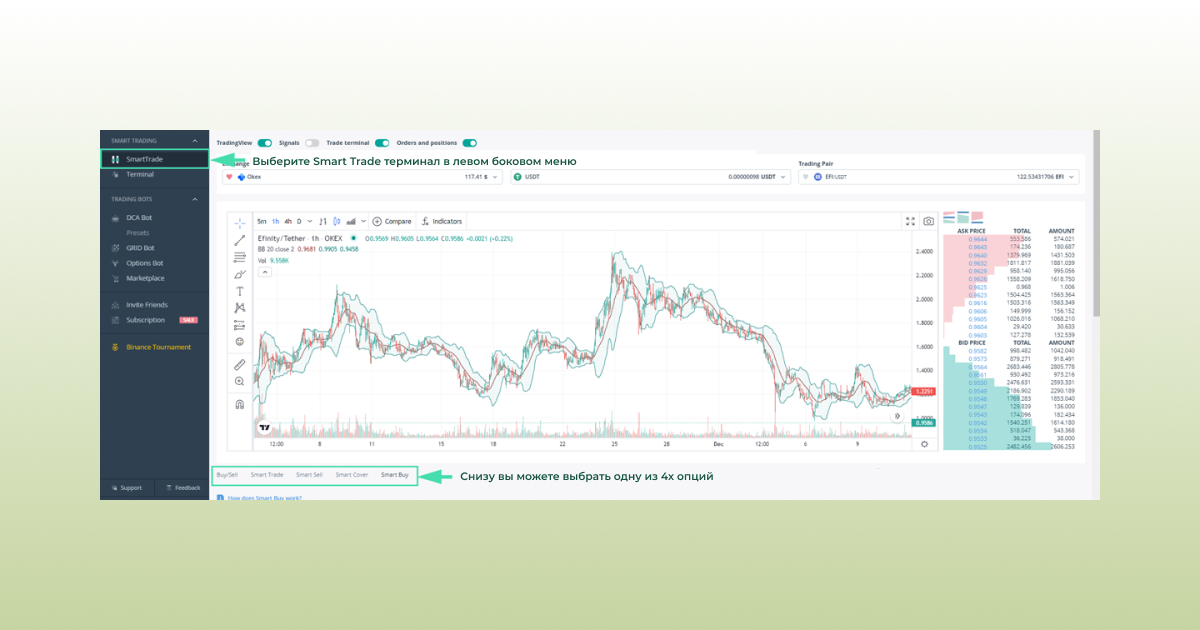Activate the ruler measure tool
This screenshot has width=1200, height=630.
tap(239, 365)
